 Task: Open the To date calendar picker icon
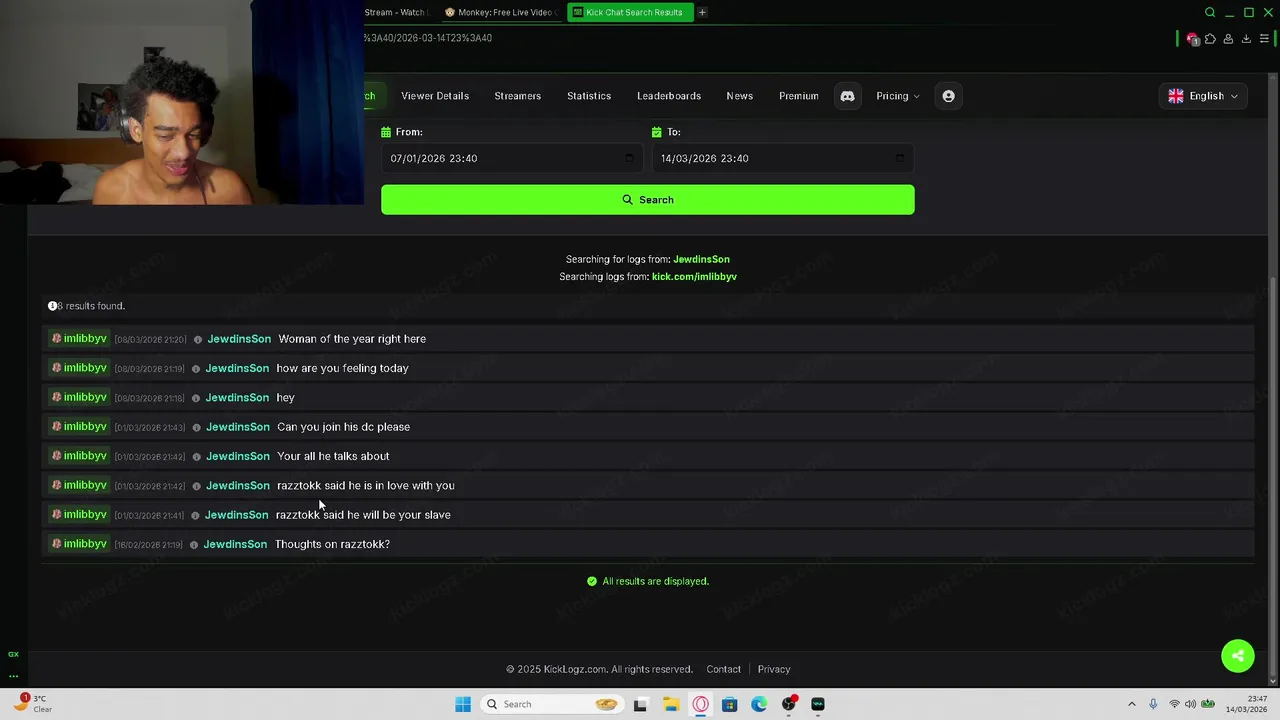point(900,158)
